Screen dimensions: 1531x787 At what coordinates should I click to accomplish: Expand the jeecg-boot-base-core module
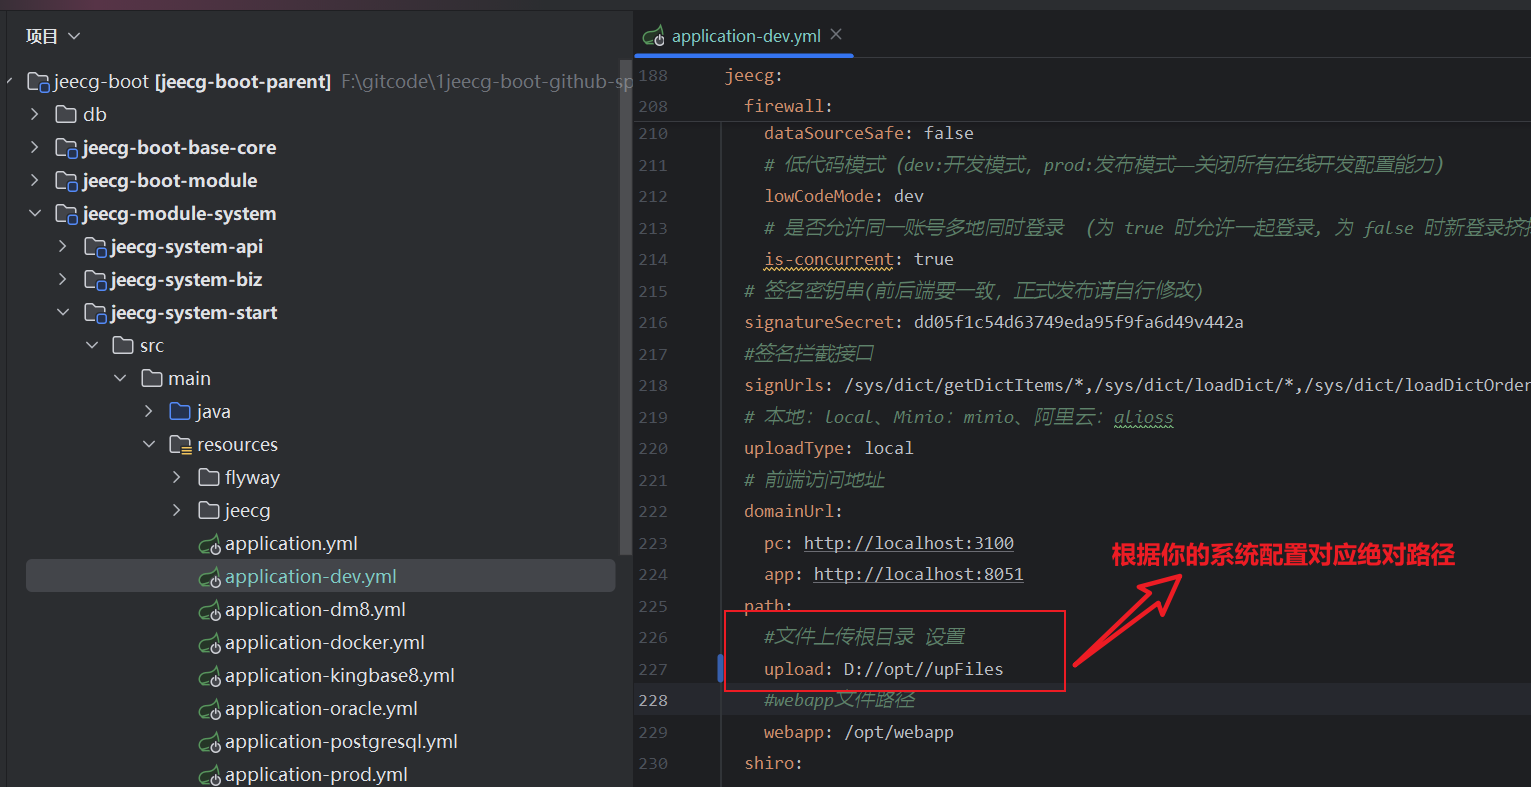[x=35, y=147]
